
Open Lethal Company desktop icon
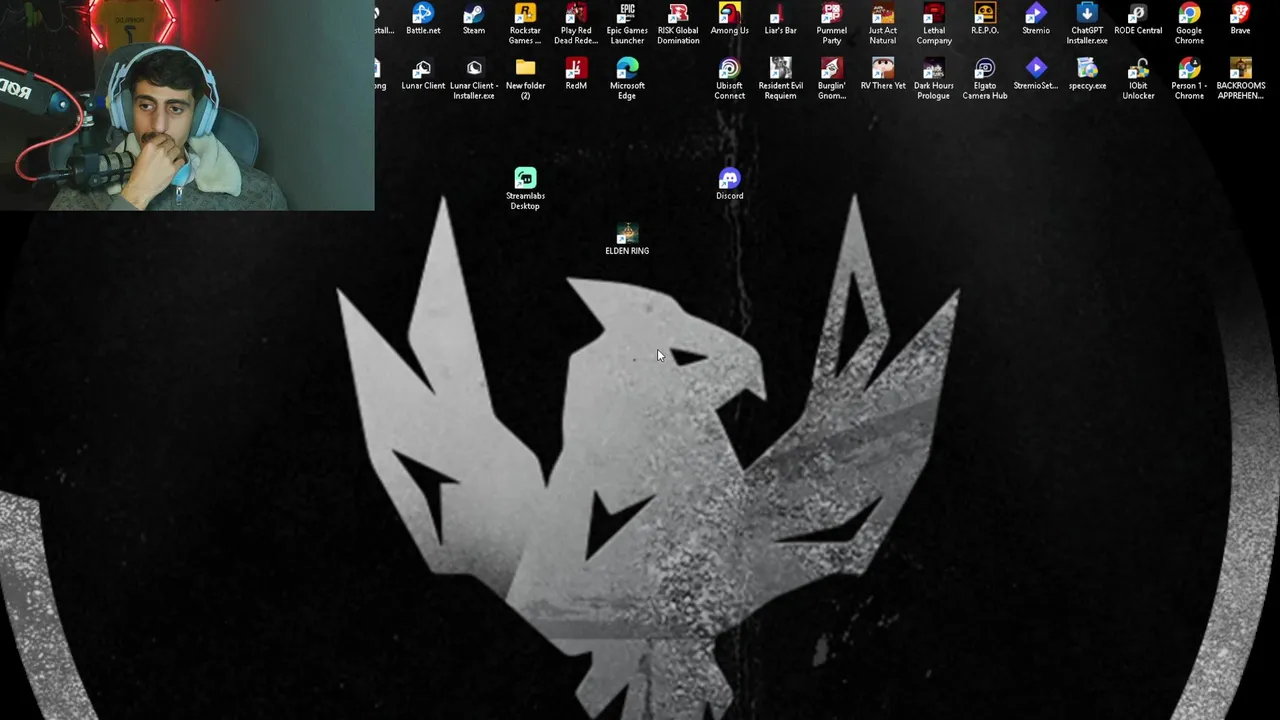coord(933,24)
